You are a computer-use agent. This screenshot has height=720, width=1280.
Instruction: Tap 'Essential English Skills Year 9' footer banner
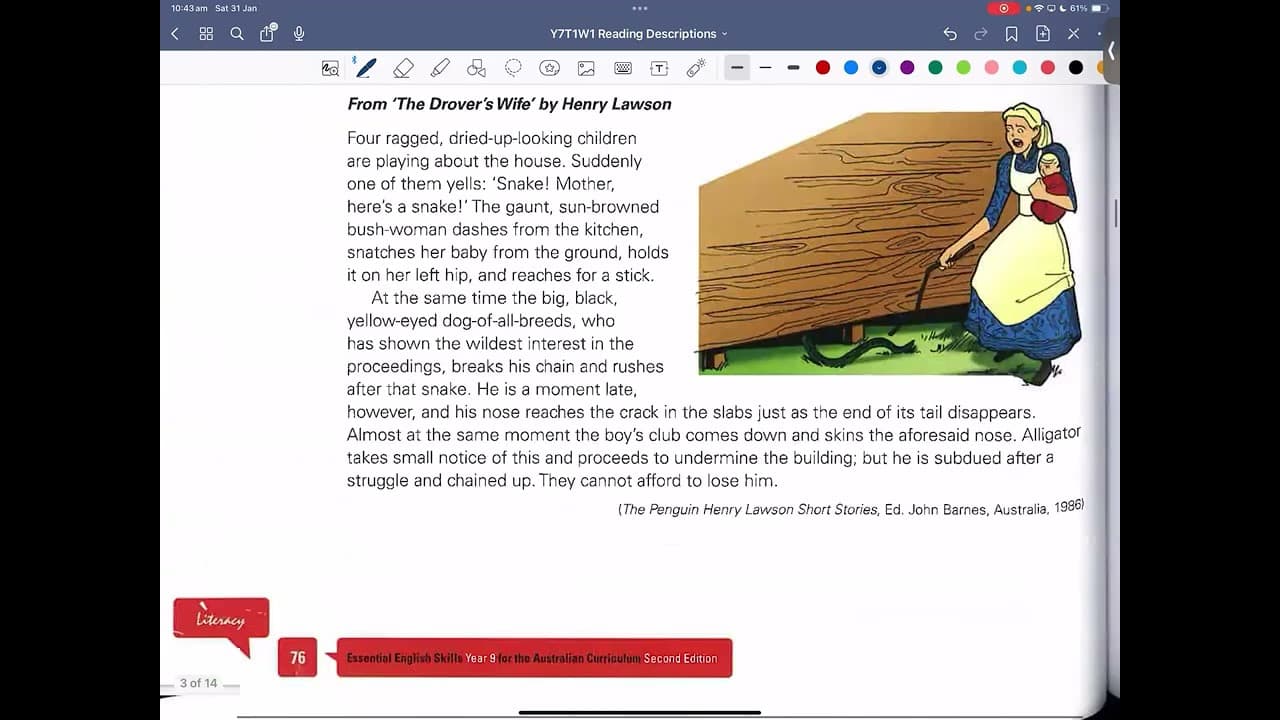pyautogui.click(x=534, y=658)
